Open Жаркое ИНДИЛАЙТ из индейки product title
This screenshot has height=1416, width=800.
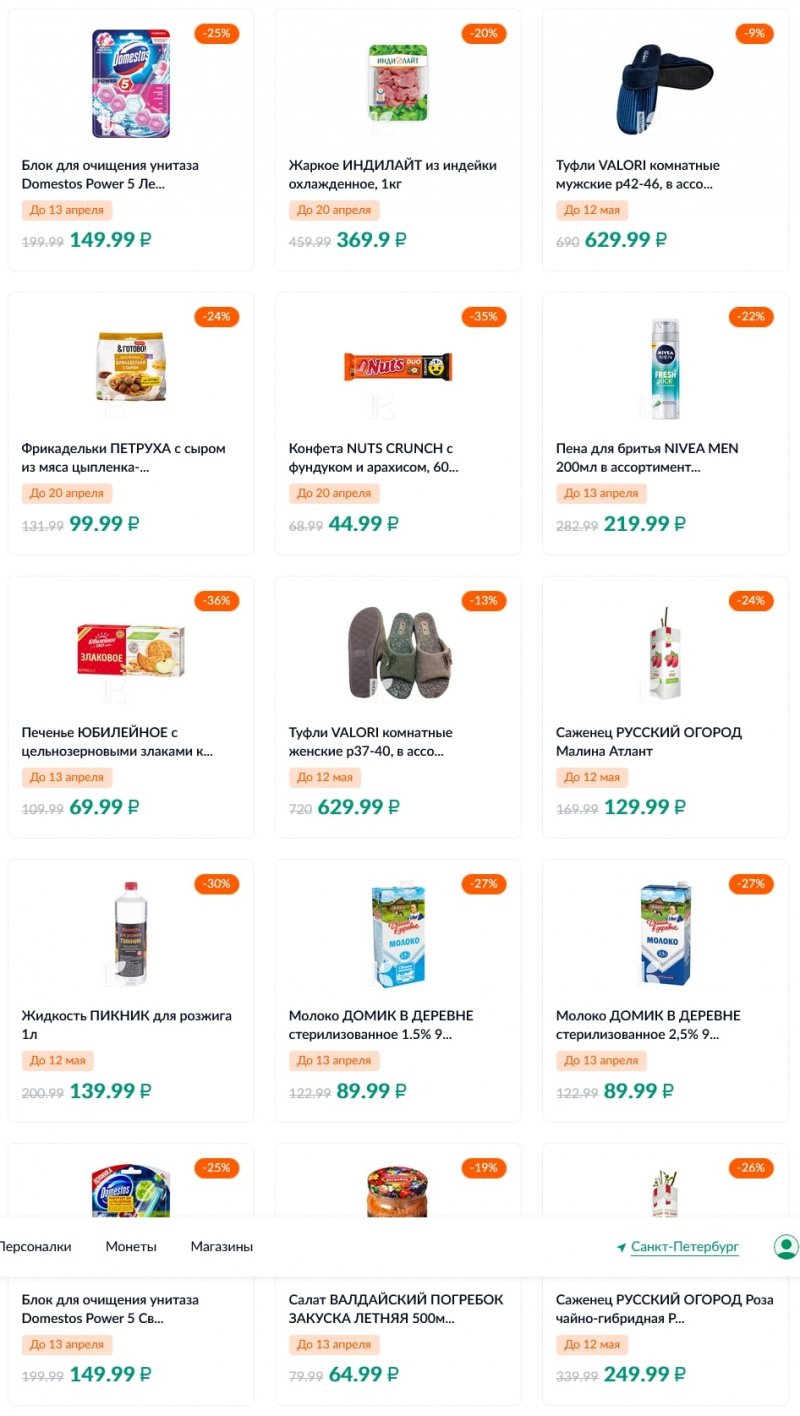click(393, 166)
